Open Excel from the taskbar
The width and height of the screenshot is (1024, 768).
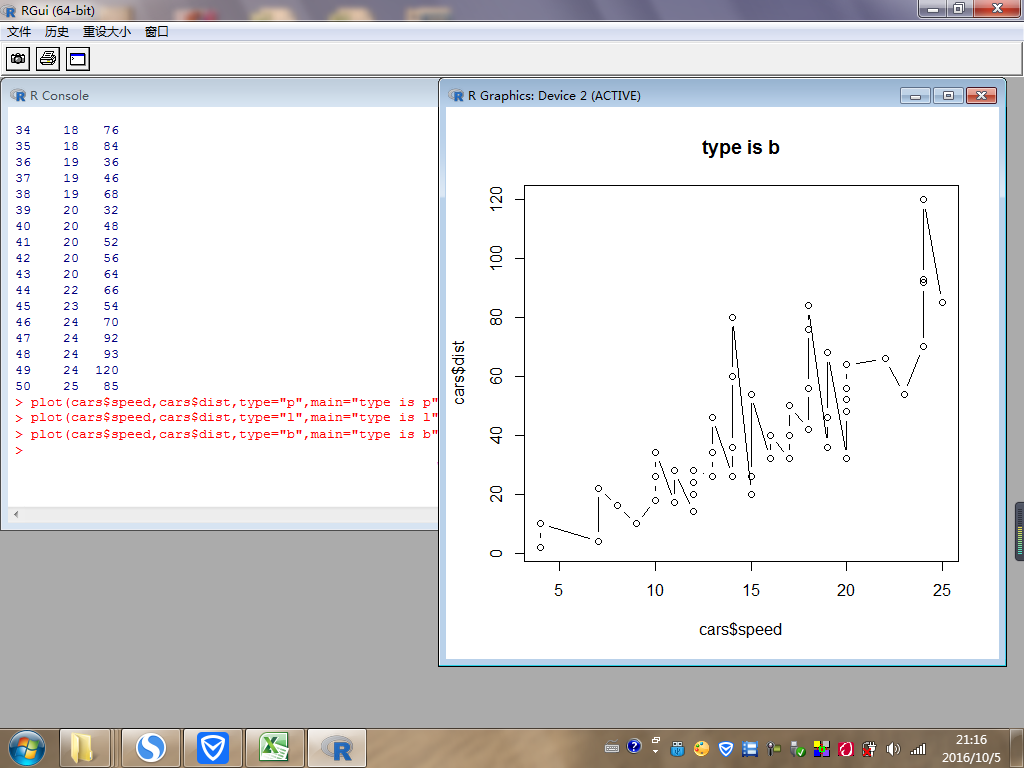tap(274, 748)
